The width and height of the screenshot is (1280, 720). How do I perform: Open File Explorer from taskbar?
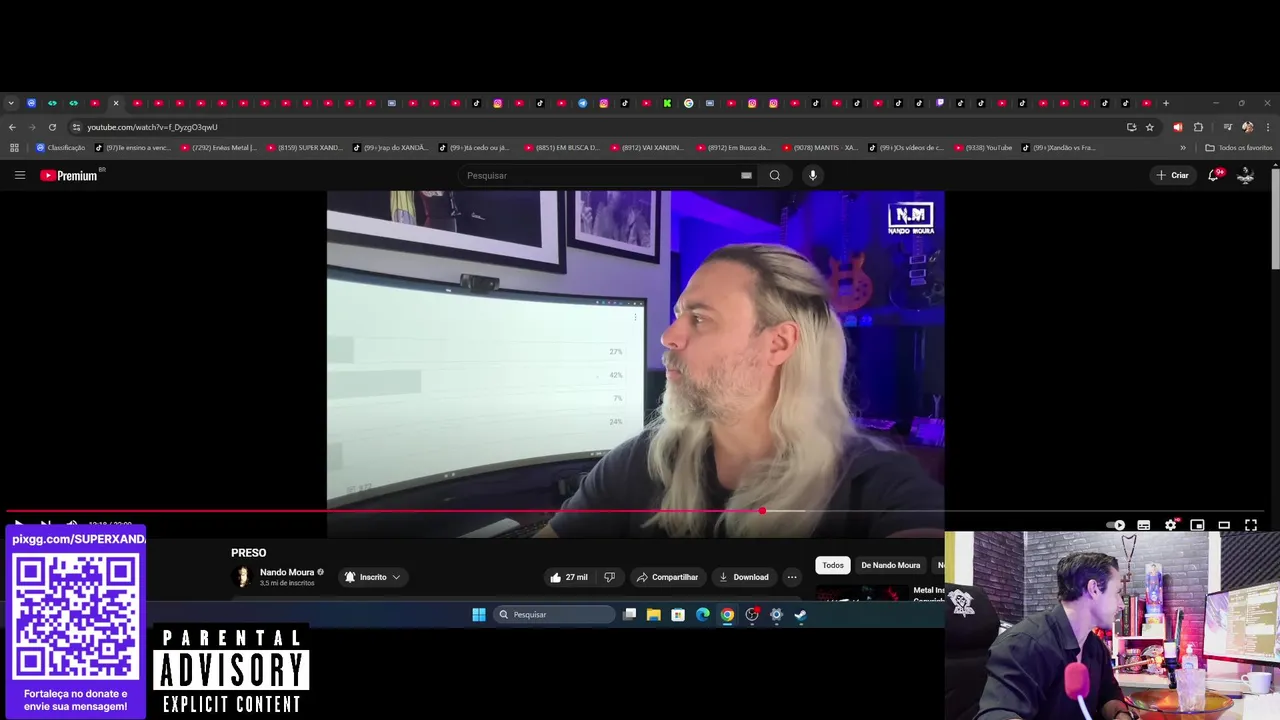click(x=653, y=615)
